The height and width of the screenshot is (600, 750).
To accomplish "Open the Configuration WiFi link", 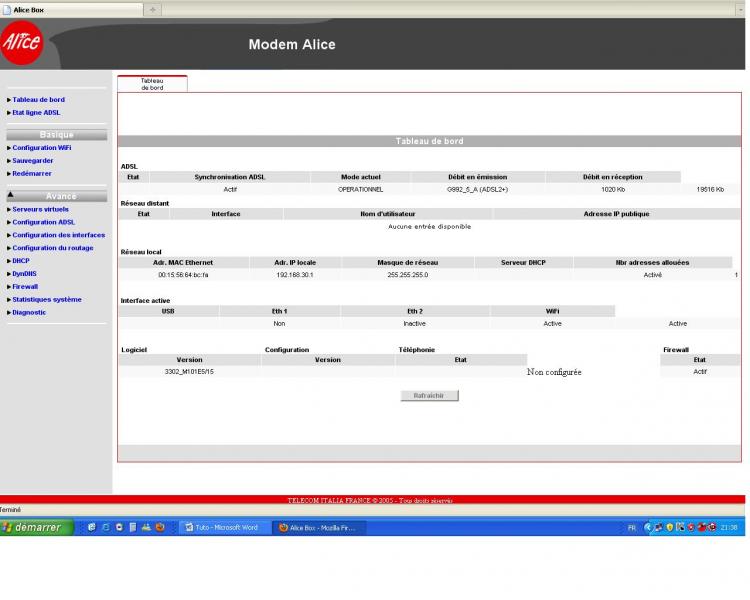I will click(x=42, y=148).
